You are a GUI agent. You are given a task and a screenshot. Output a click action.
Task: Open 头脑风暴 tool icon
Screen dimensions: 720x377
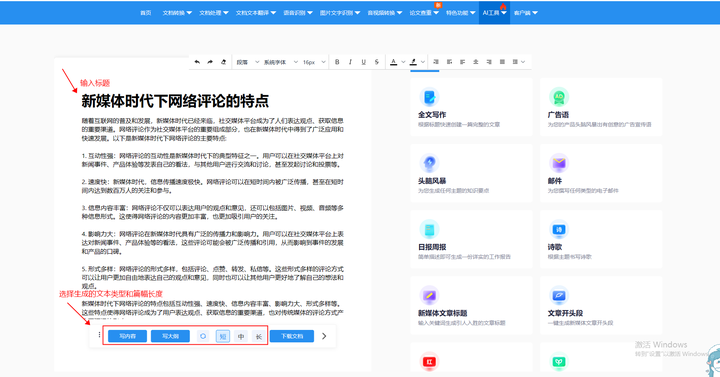(x=429, y=163)
